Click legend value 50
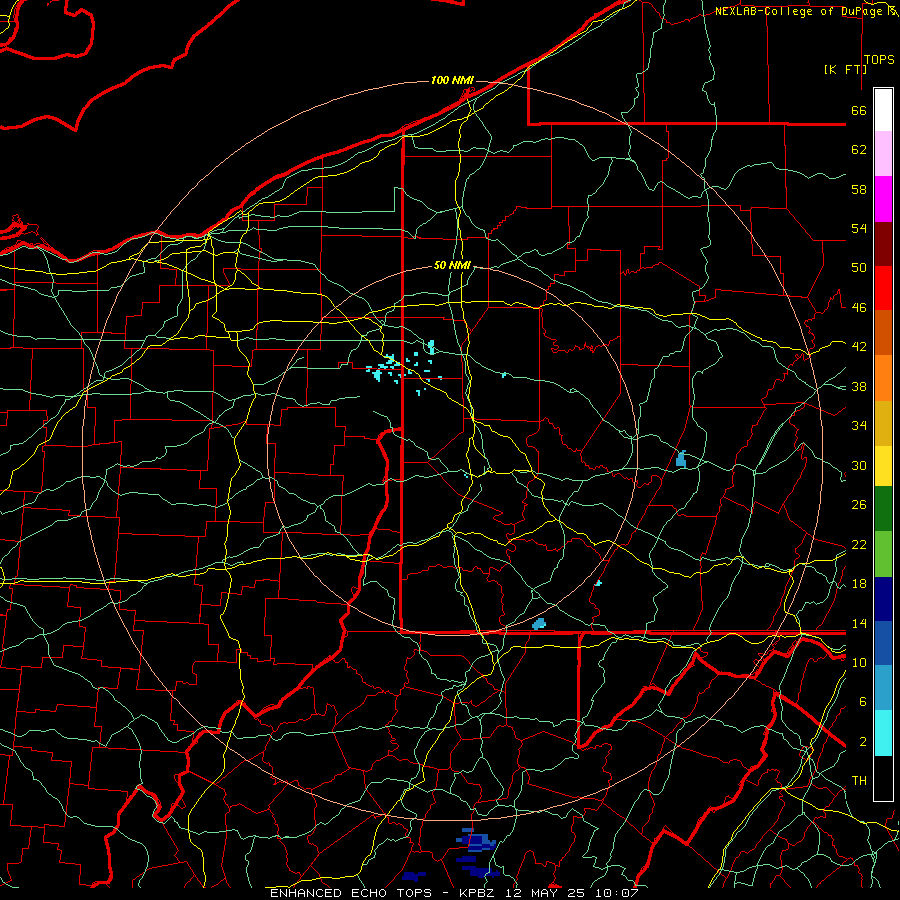This screenshot has width=900, height=900. pyautogui.click(x=859, y=268)
